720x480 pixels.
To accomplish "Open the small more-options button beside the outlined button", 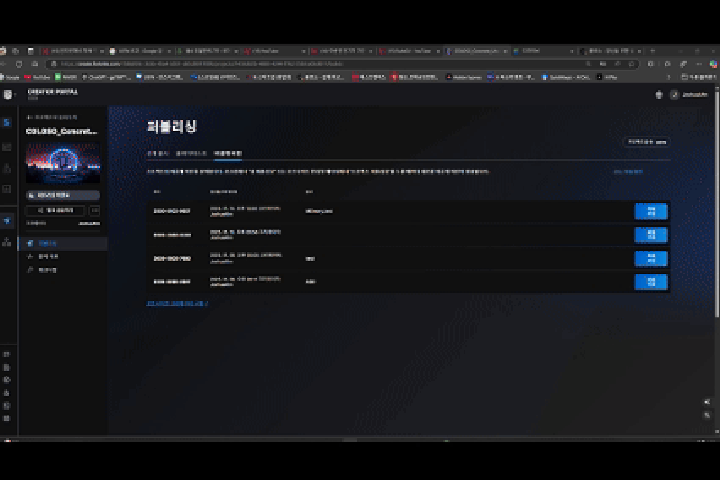I will pos(95,210).
